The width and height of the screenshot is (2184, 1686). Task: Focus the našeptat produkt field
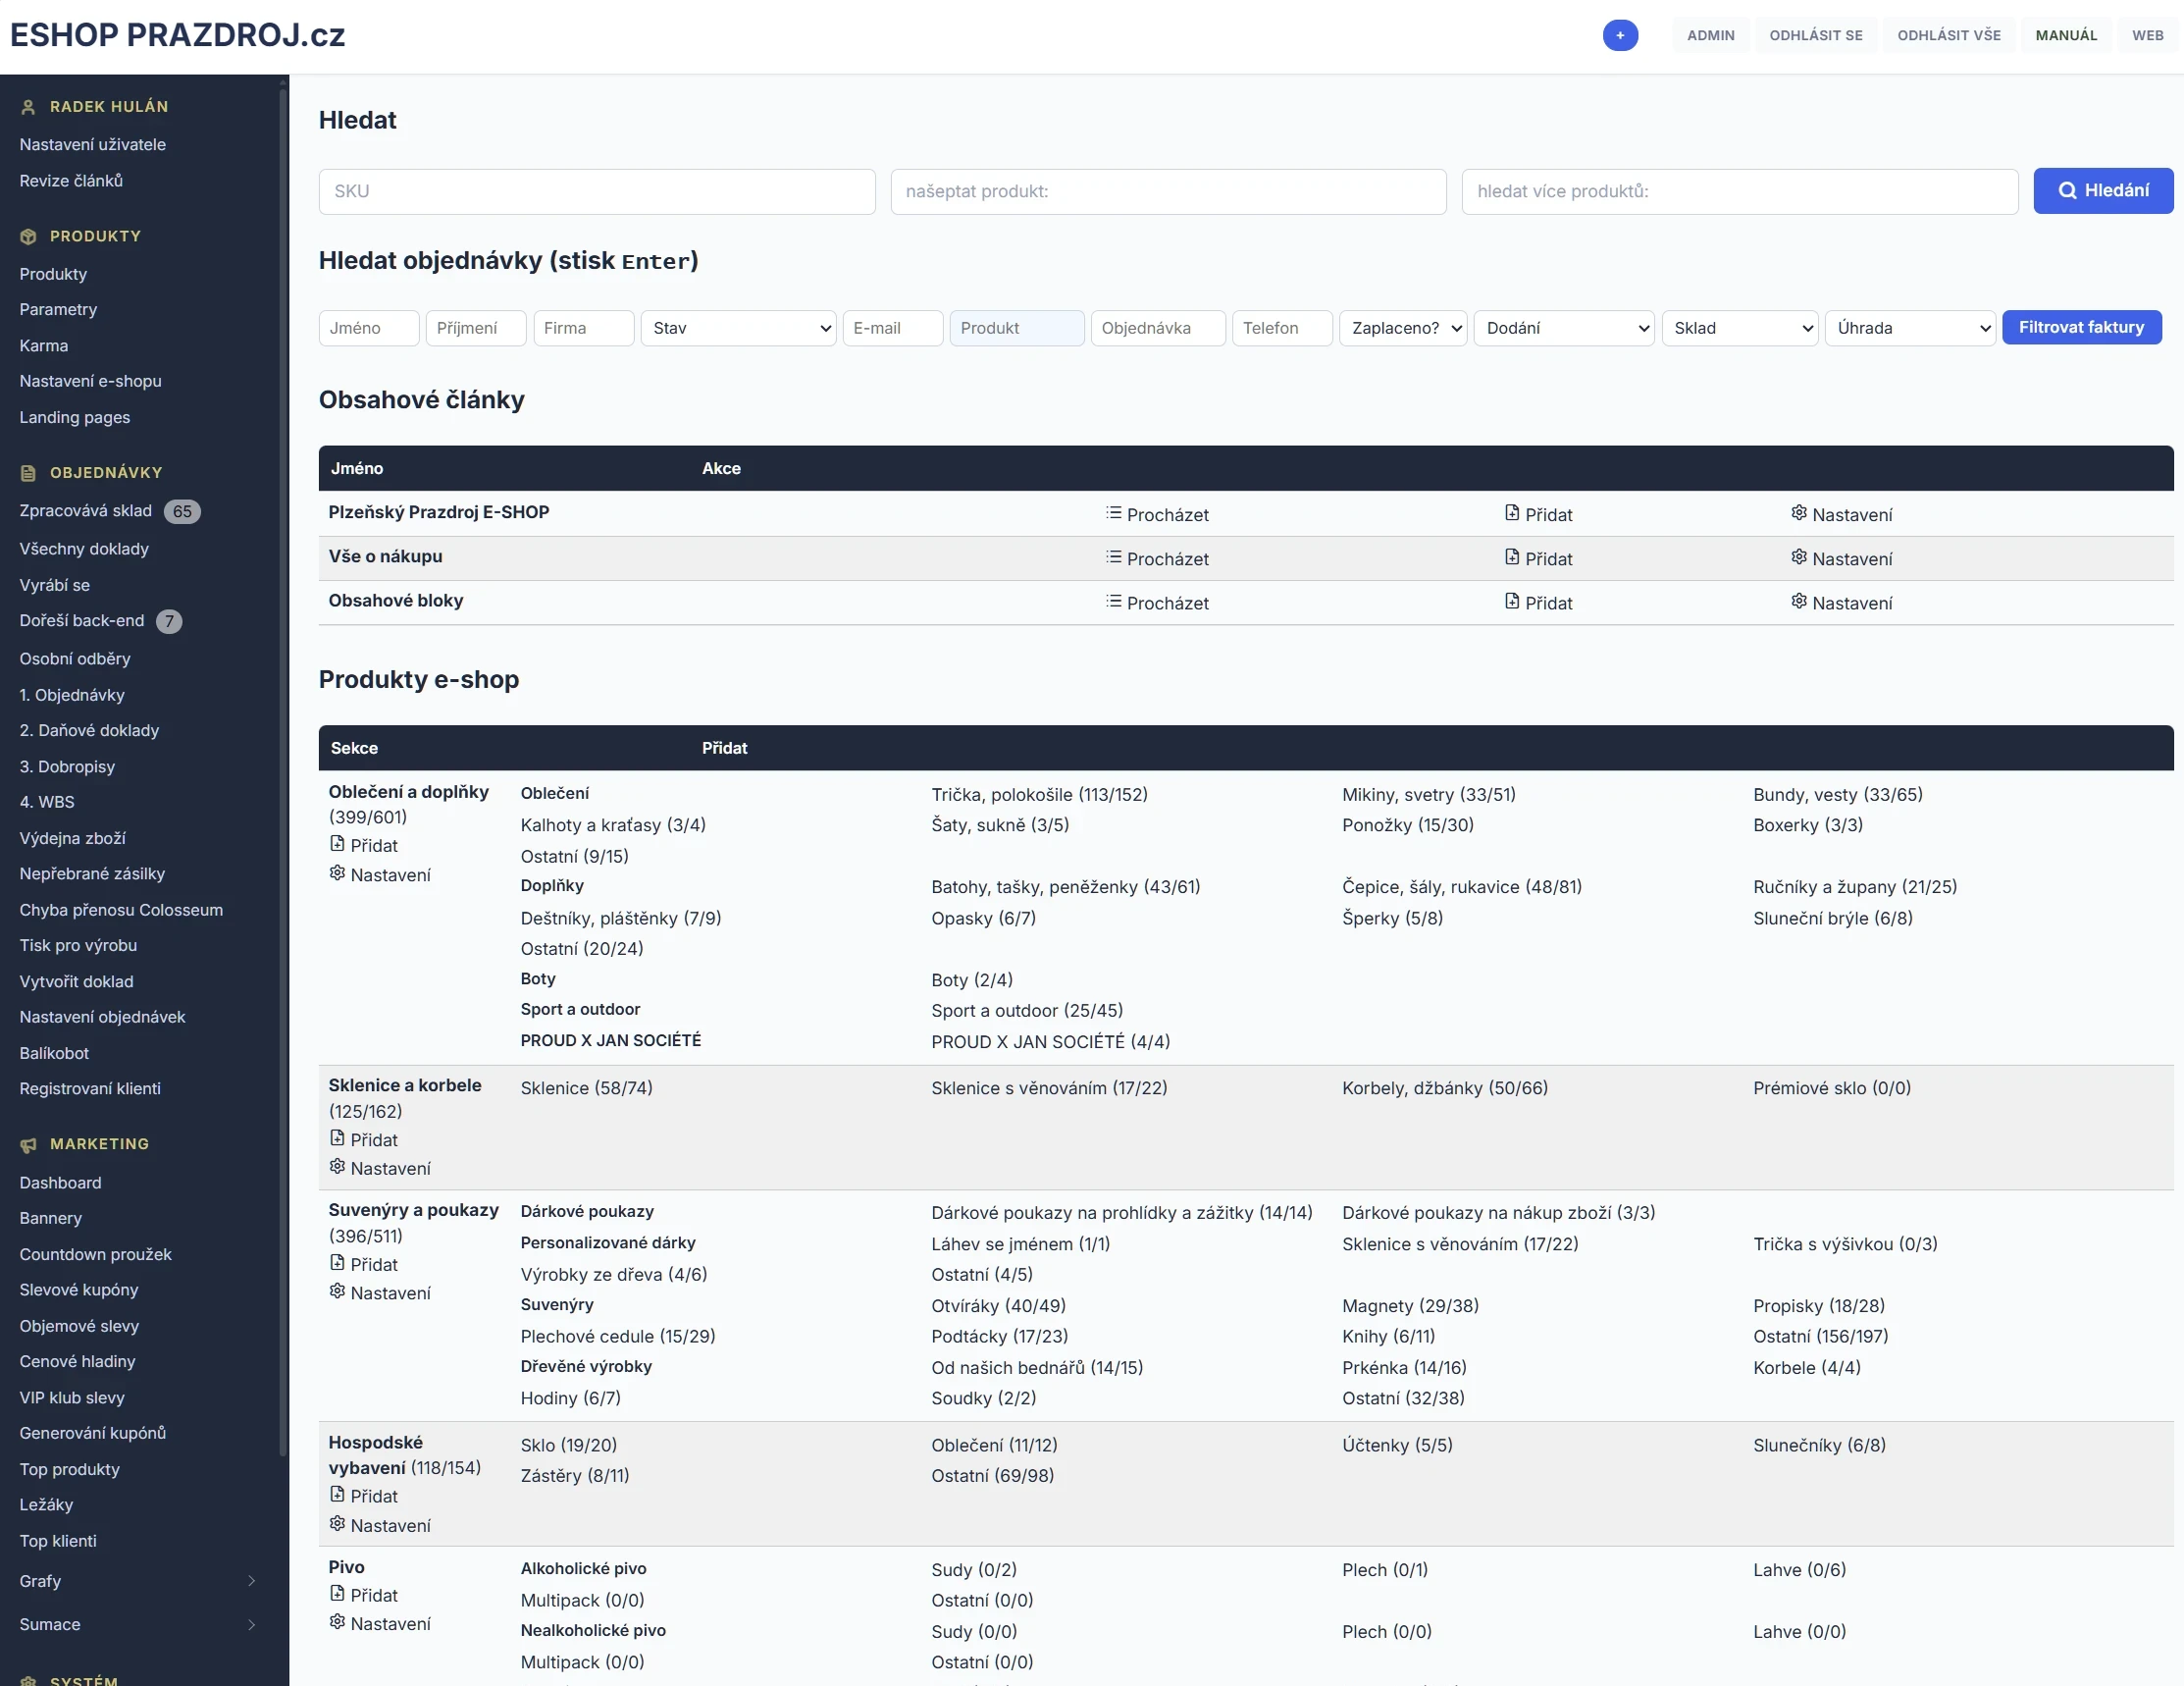click(1168, 191)
